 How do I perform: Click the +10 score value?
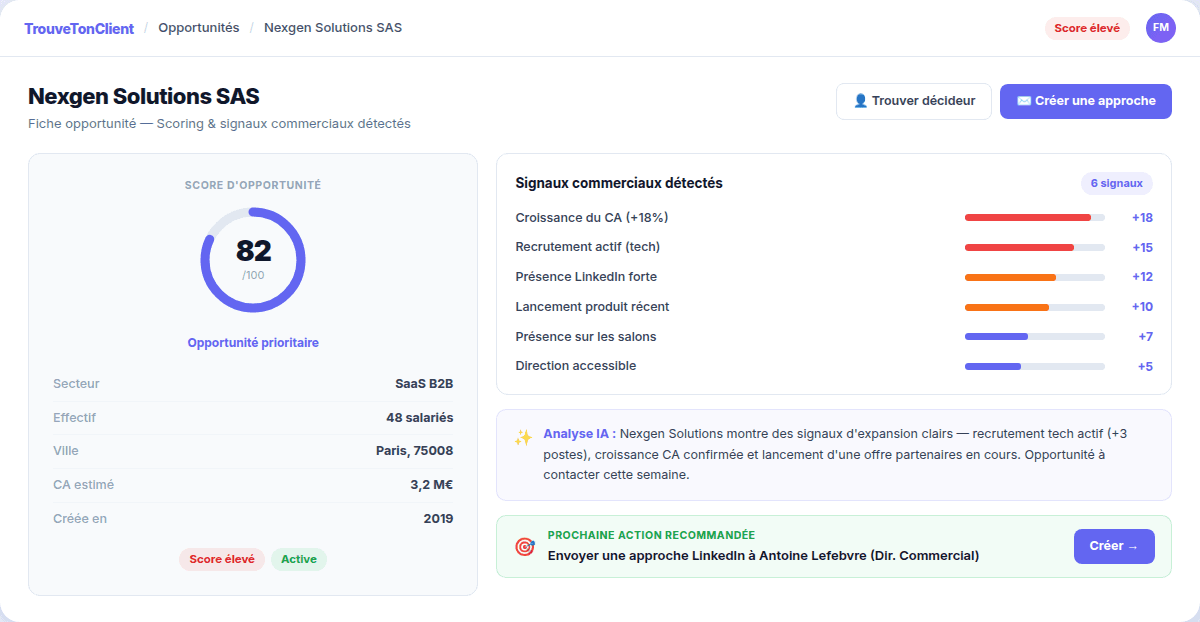[1142, 307]
